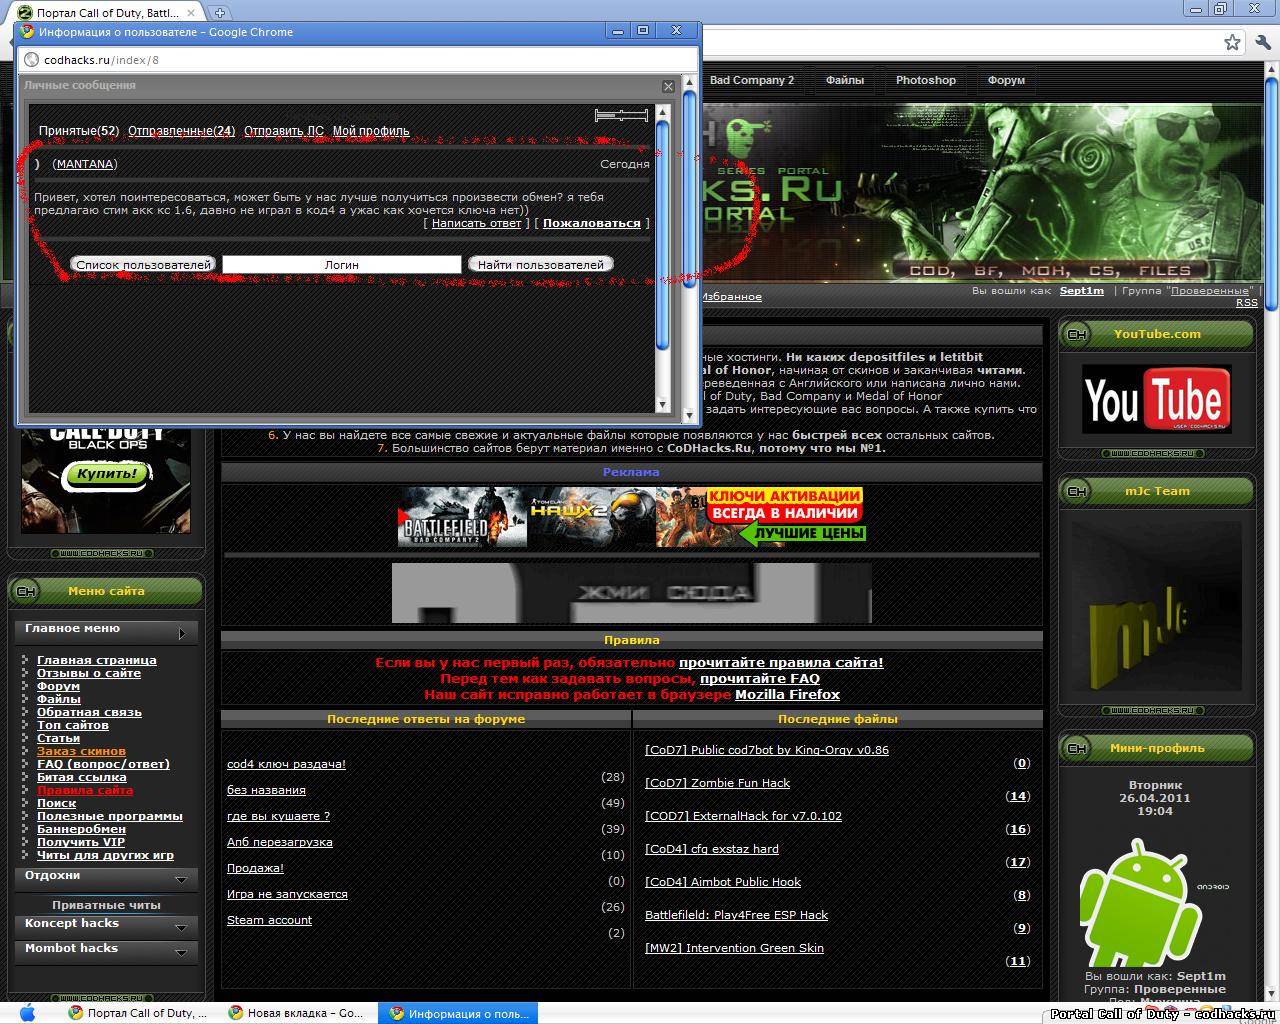1280x1024 pixels.
Task: Click the Battlefield Bad Company 2 ad banner
Action: [463, 517]
